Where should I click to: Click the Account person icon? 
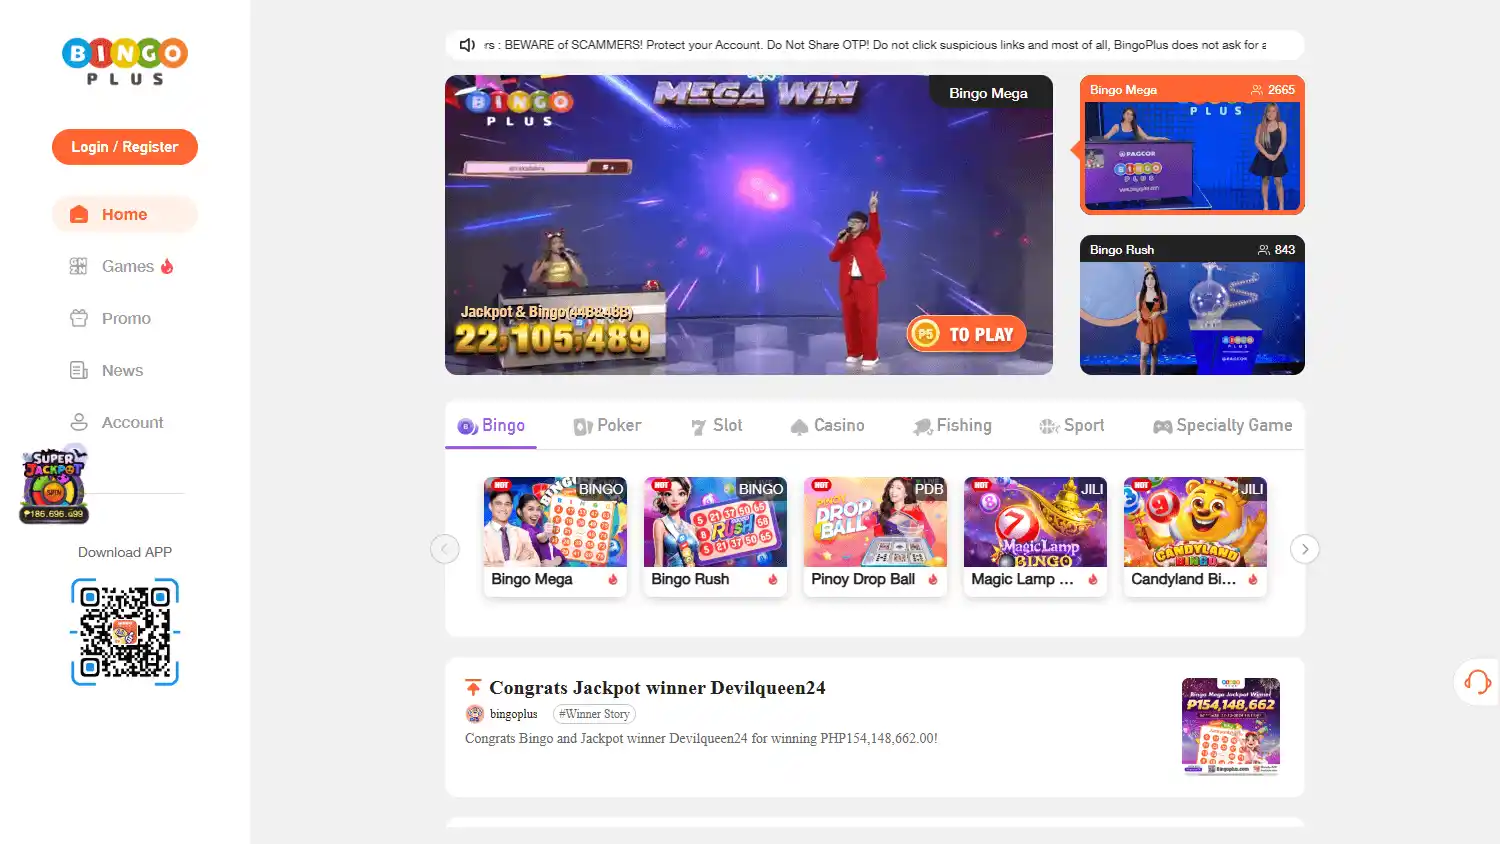click(x=79, y=422)
